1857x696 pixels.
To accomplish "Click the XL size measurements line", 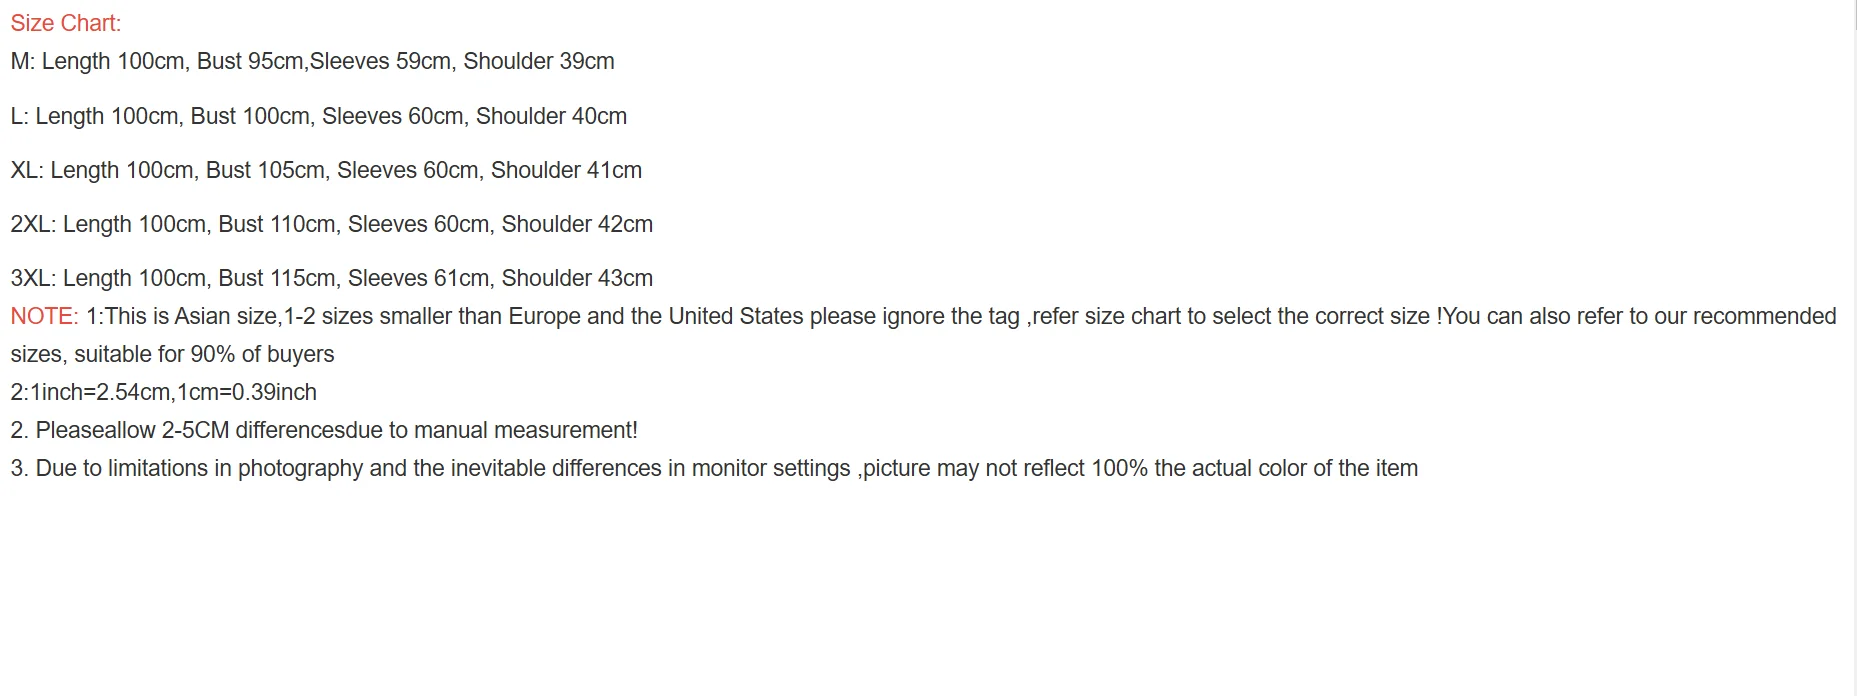I will [326, 170].
